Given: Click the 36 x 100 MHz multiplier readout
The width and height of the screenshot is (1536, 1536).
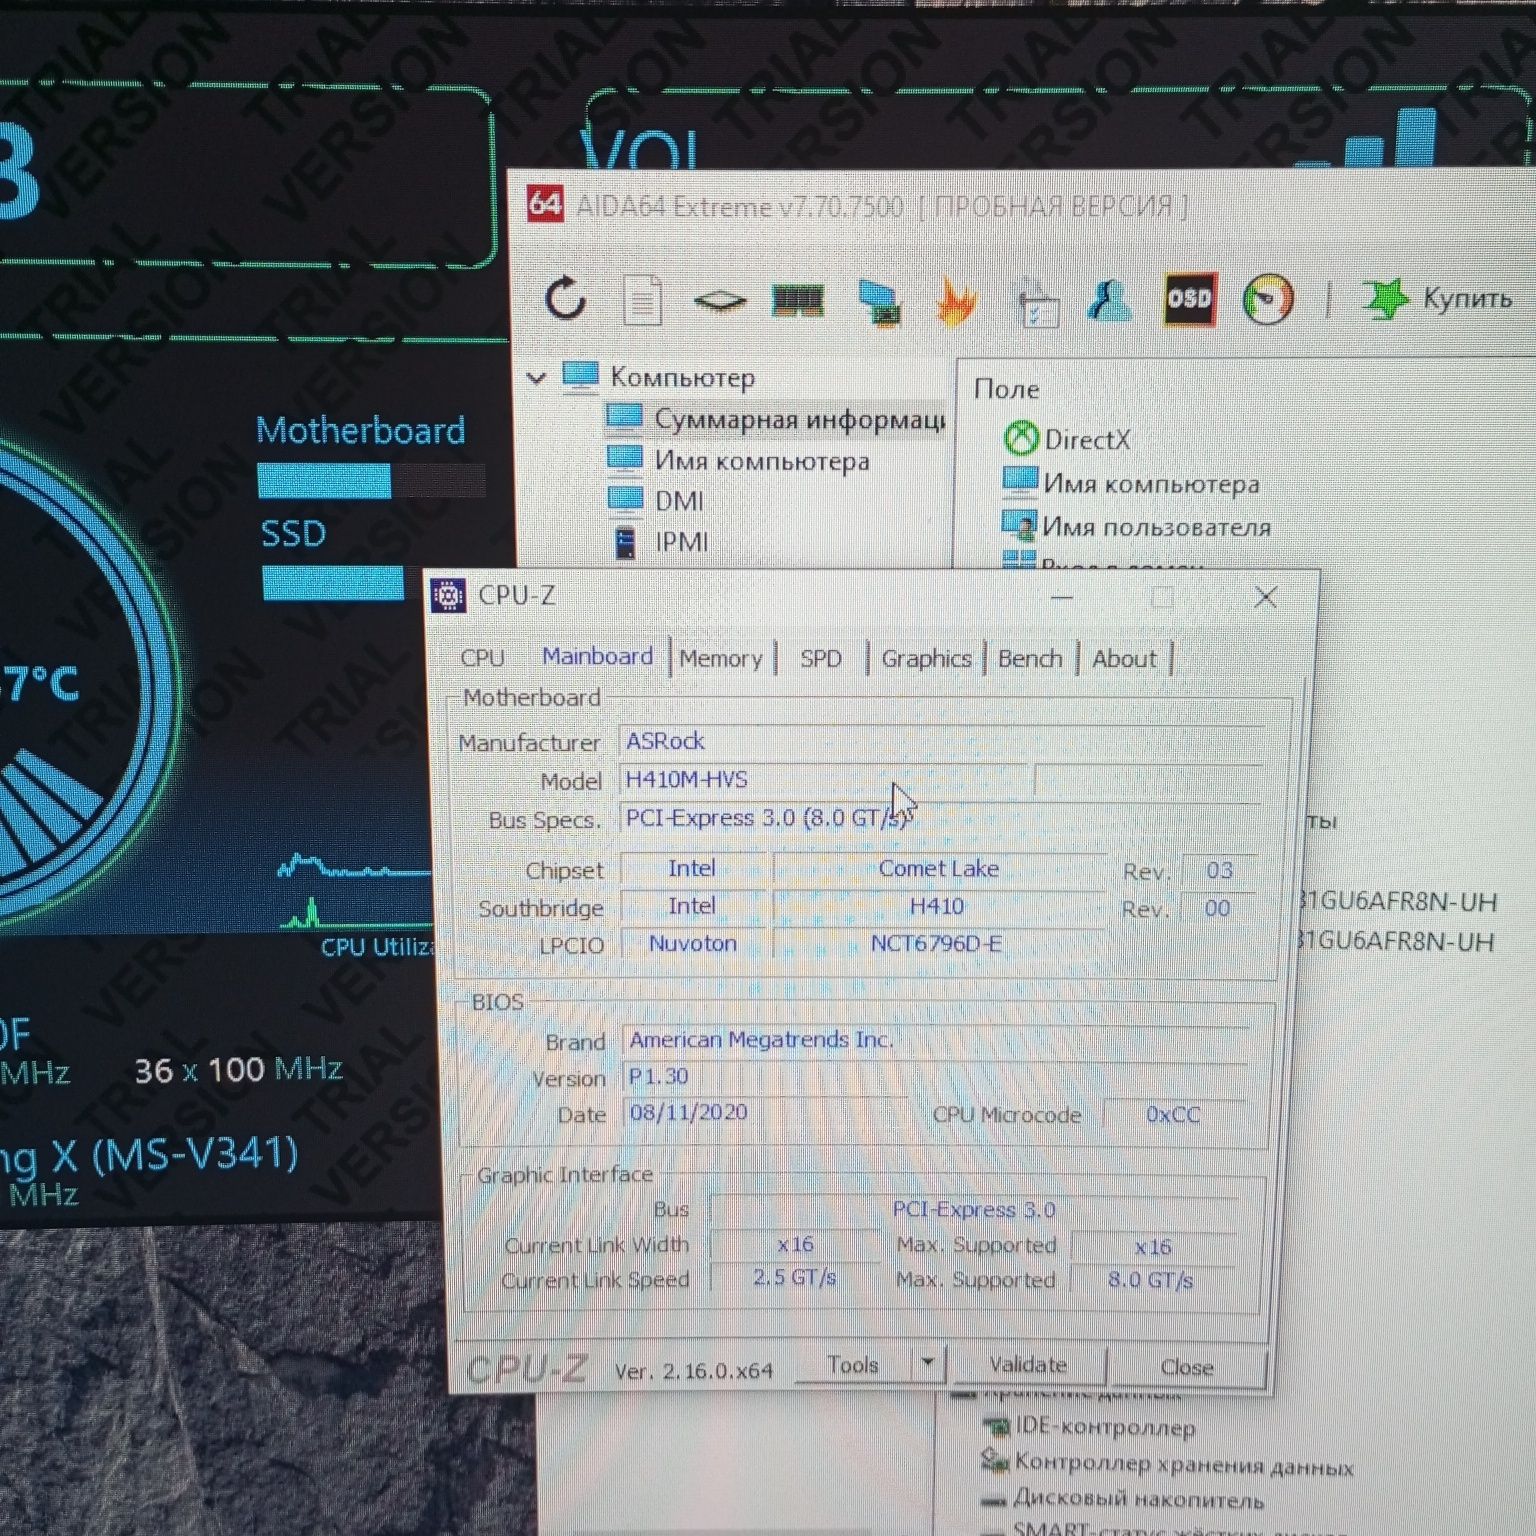Looking at the screenshot, I should (239, 1070).
